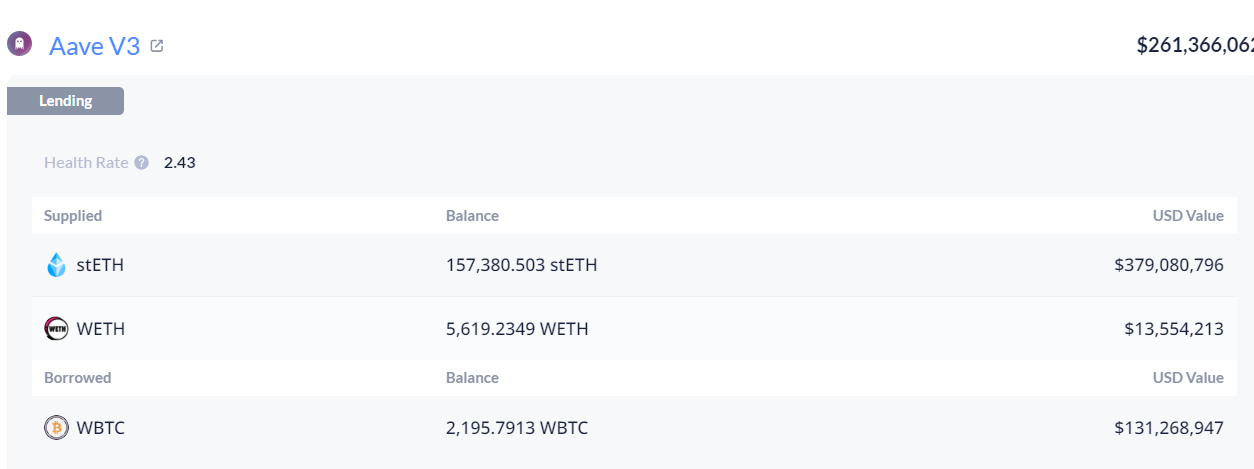The width and height of the screenshot is (1254, 469).
Task: Click the $379,080,796 stETH USD value
Action: 1168,265
